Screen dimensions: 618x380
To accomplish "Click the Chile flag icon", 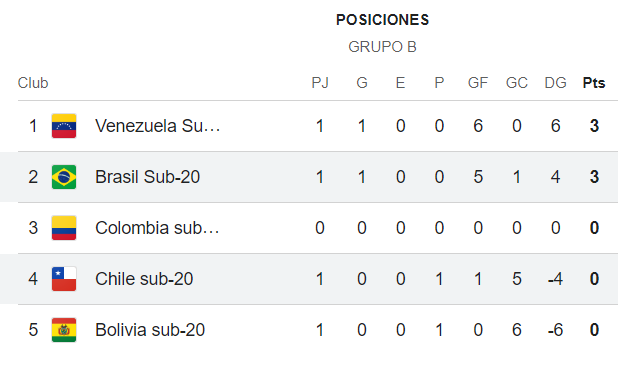I will pos(64,279).
